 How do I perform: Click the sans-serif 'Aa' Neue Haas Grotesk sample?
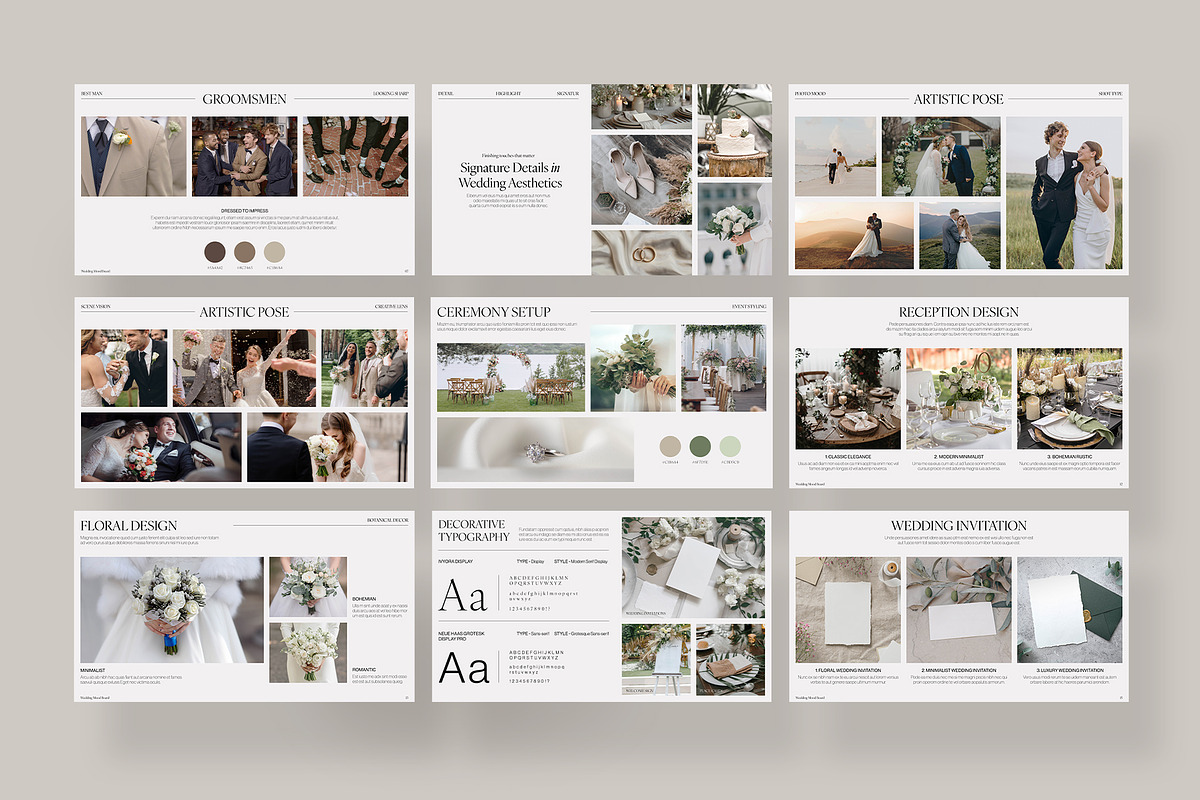point(465,667)
